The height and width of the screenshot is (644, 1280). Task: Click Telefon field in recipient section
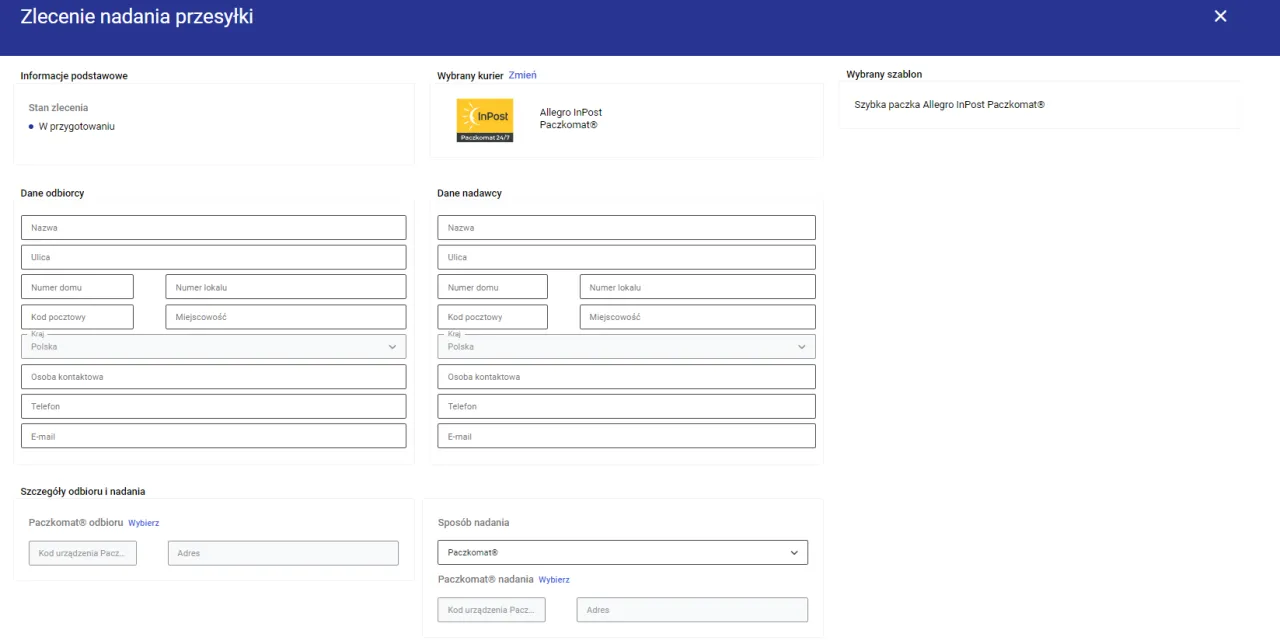pyautogui.click(x=213, y=406)
